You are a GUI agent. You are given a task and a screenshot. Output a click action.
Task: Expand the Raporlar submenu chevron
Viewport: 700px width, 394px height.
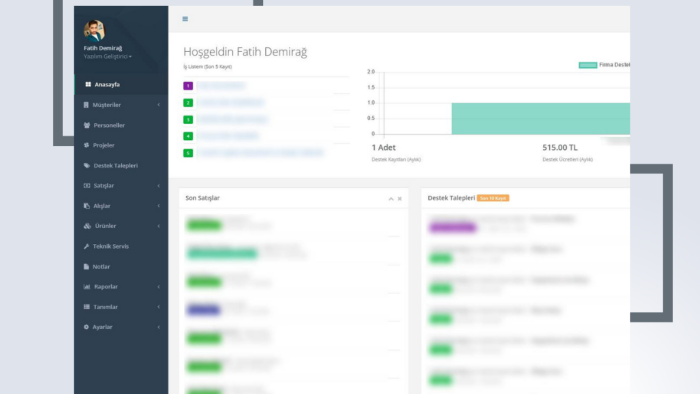158,286
